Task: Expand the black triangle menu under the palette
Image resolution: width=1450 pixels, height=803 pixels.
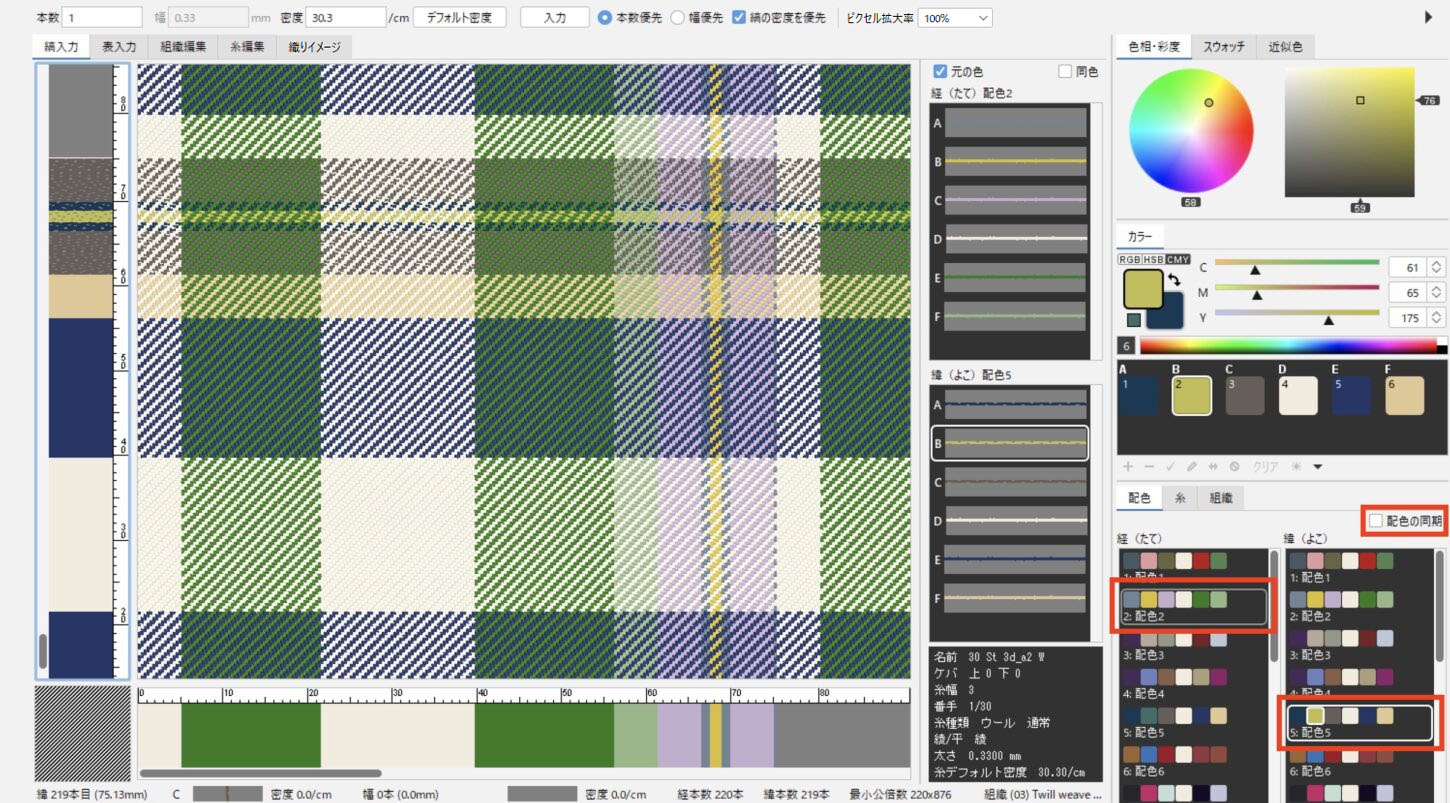Action: point(1318,467)
